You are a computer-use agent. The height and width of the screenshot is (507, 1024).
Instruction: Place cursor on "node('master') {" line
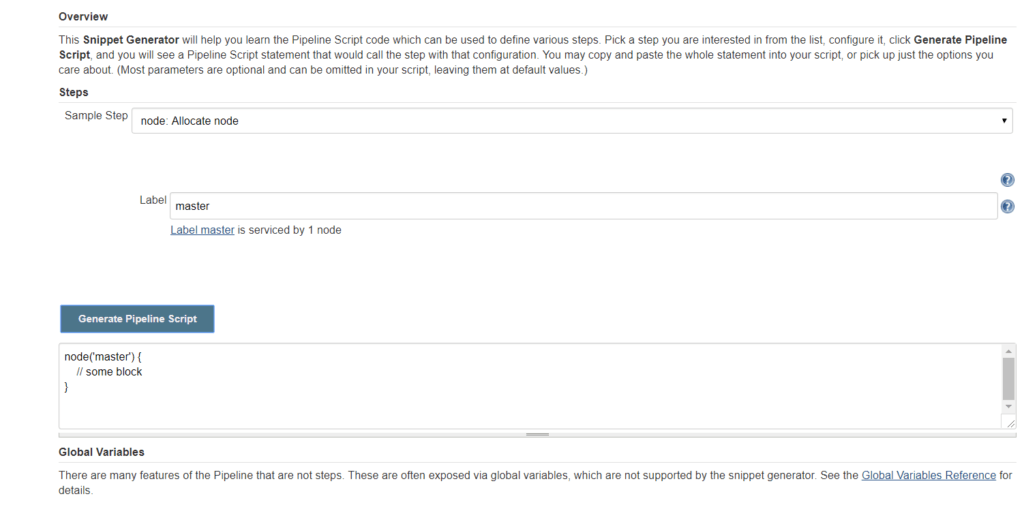tap(103, 357)
